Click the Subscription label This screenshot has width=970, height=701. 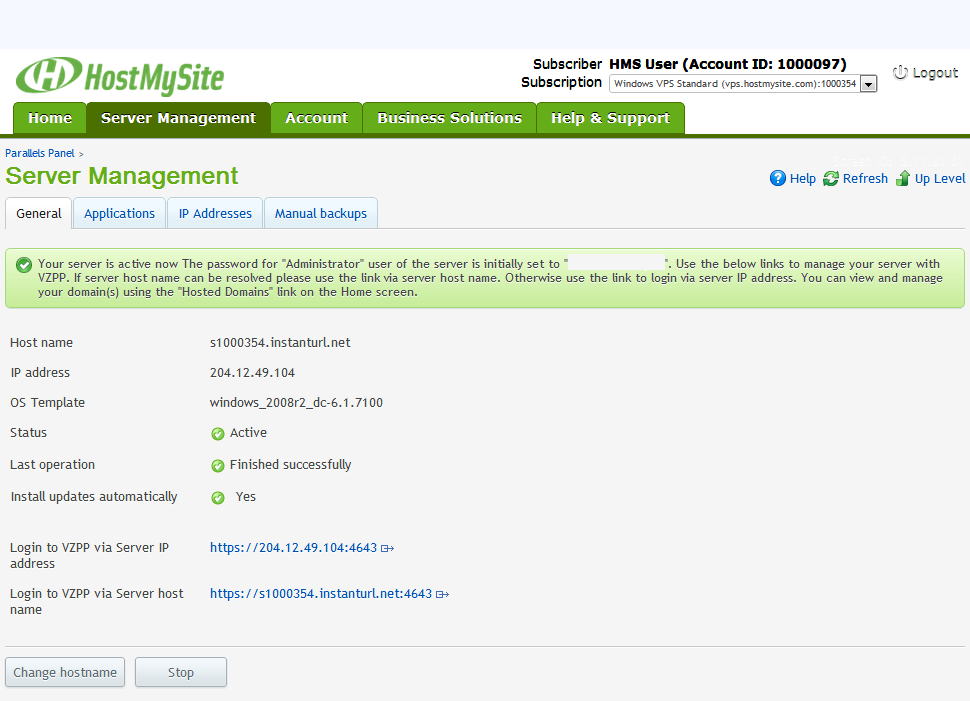pos(561,82)
